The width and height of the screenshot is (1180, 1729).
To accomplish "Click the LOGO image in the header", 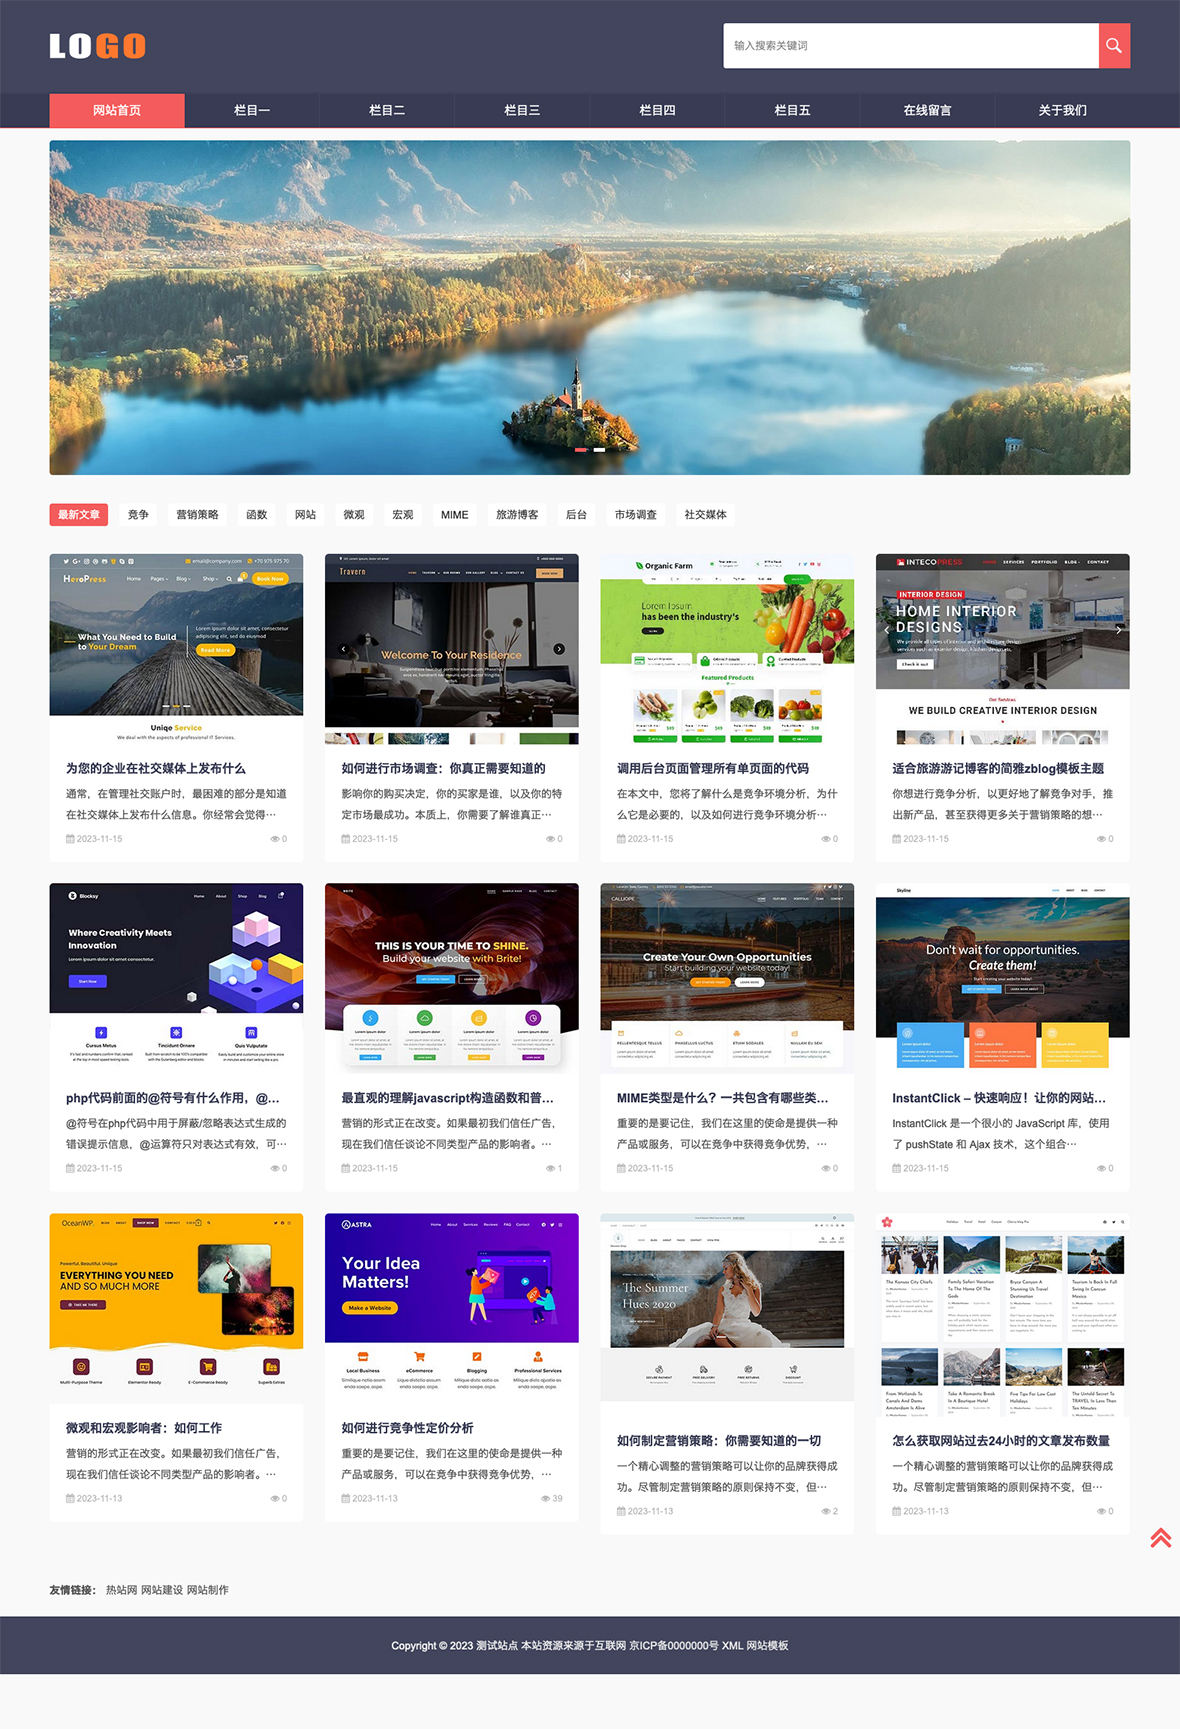I will tap(98, 46).
